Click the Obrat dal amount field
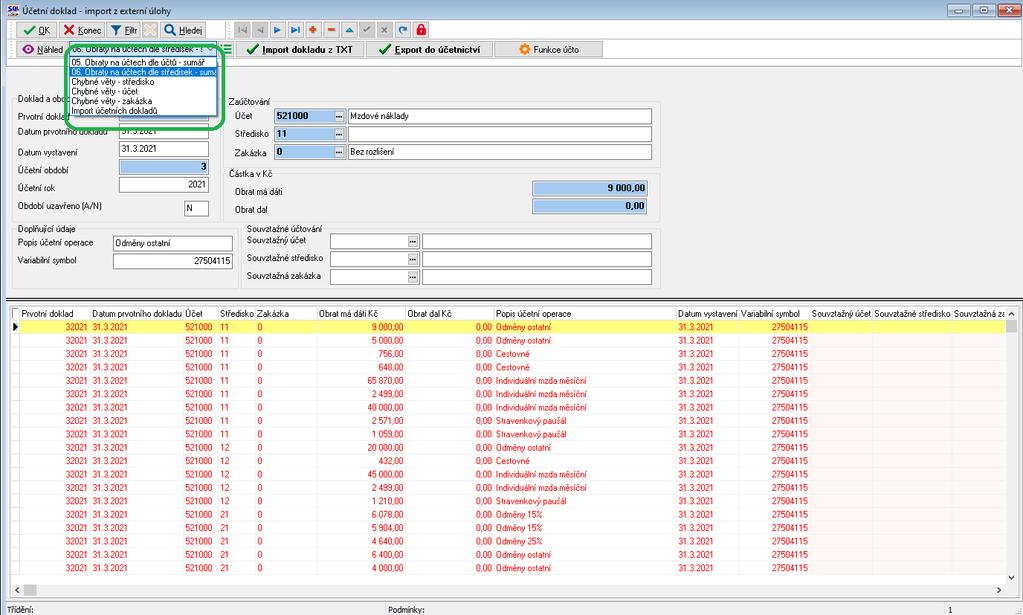The image size is (1023, 615). pyautogui.click(x=590, y=206)
